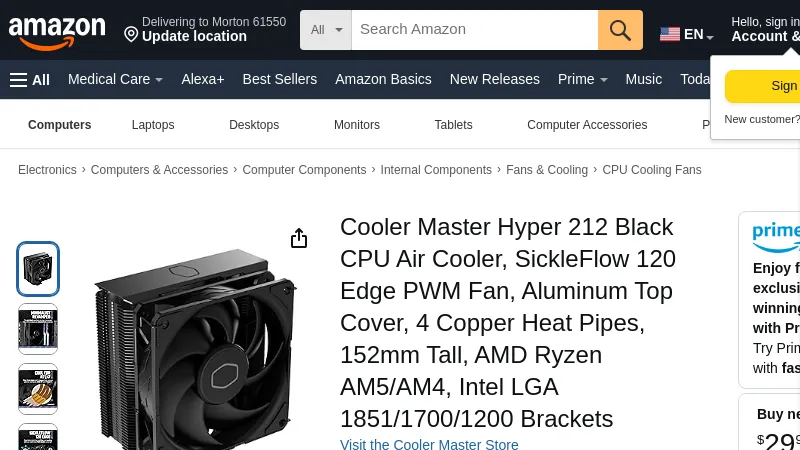This screenshot has height=450, width=800.
Task: Click the orange search magnifier button
Action: (x=620, y=30)
